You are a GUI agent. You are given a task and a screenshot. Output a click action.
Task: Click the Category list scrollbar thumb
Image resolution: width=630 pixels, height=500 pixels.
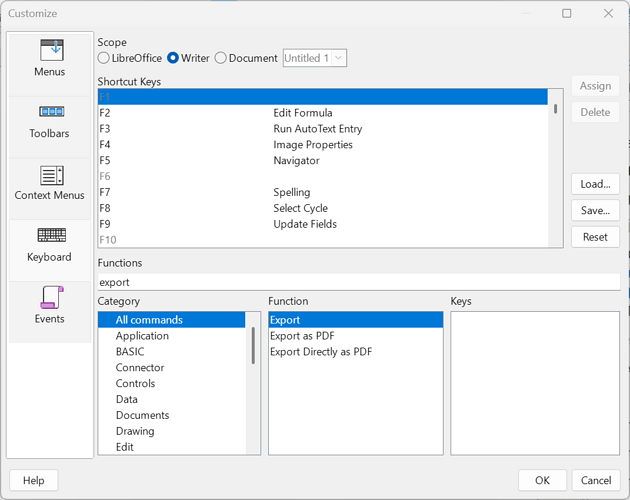pos(253,345)
